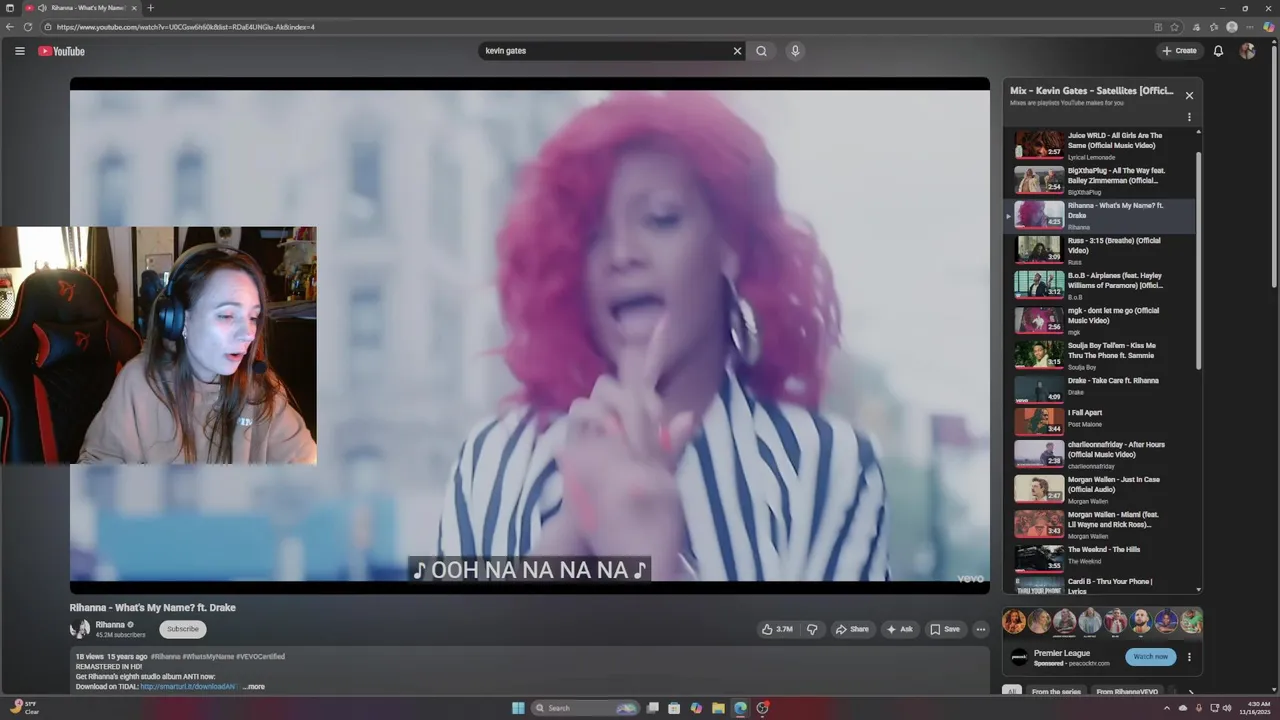This screenshot has height=720, width=1280.
Task: Select the All filter chip
Action: [x=1012, y=692]
